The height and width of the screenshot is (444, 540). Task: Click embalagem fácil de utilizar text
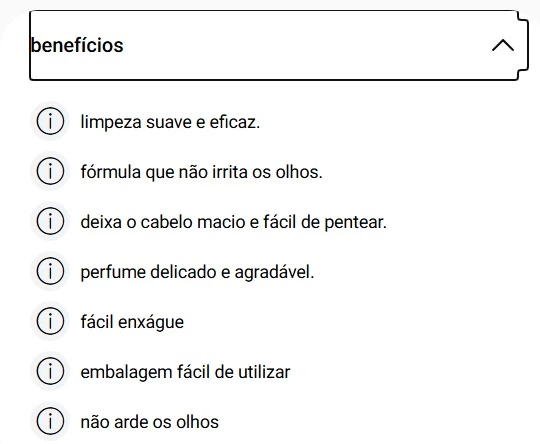pyautogui.click(x=185, y=372)
